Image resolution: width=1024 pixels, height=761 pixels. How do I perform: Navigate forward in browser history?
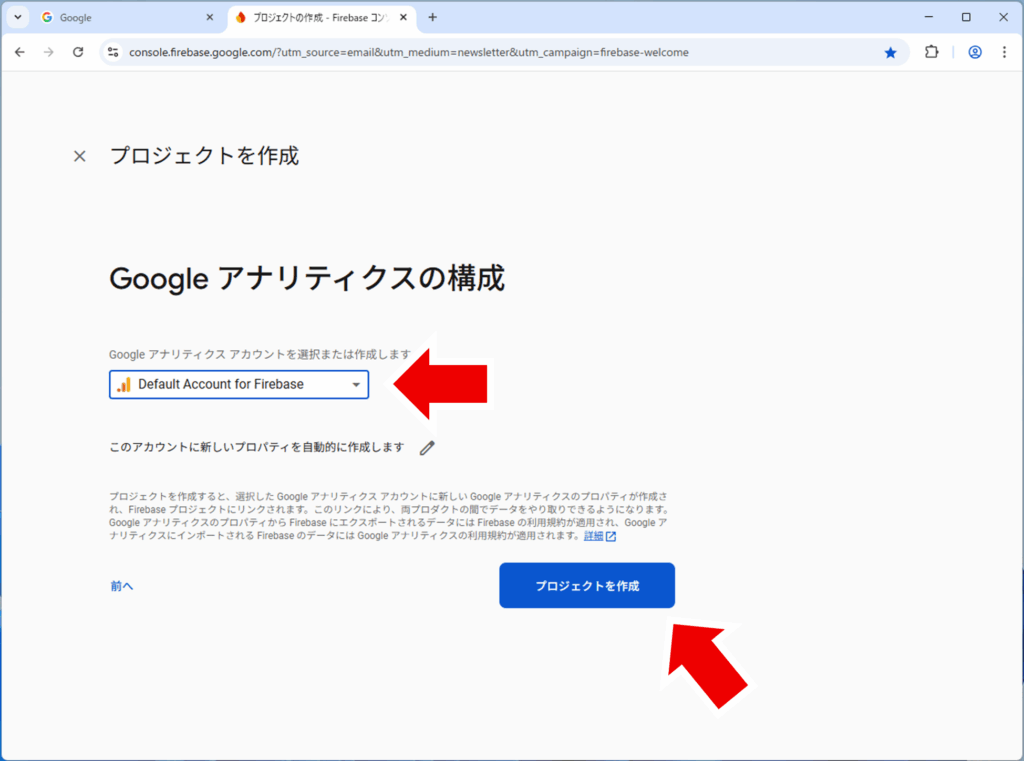(49, 52)
